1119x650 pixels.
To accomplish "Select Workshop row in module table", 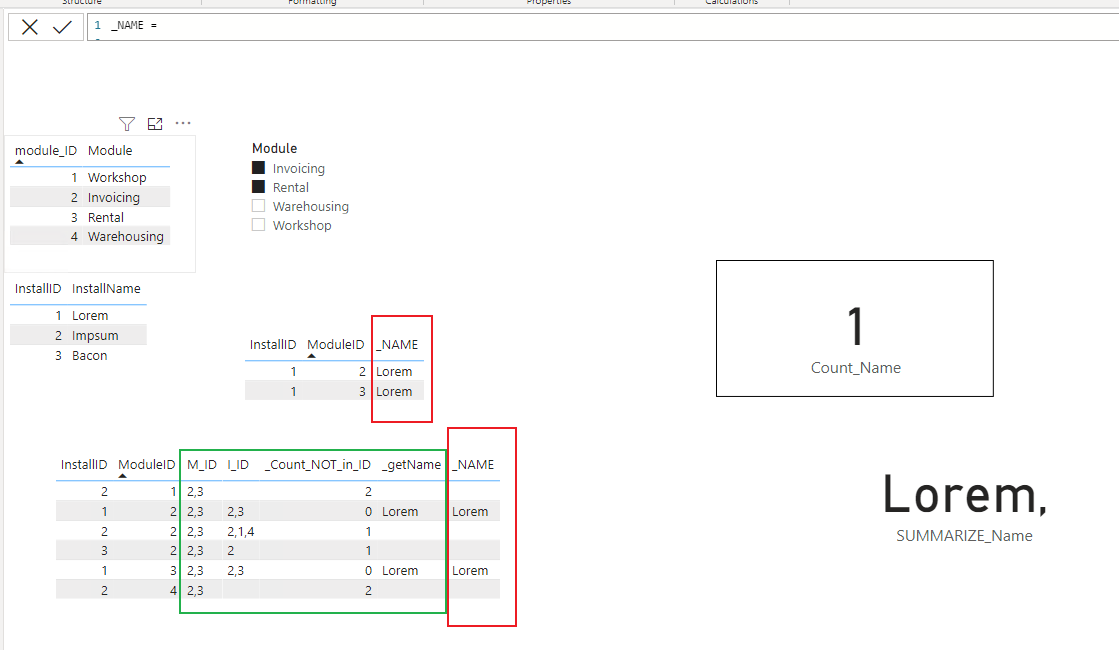I will 90,177.
